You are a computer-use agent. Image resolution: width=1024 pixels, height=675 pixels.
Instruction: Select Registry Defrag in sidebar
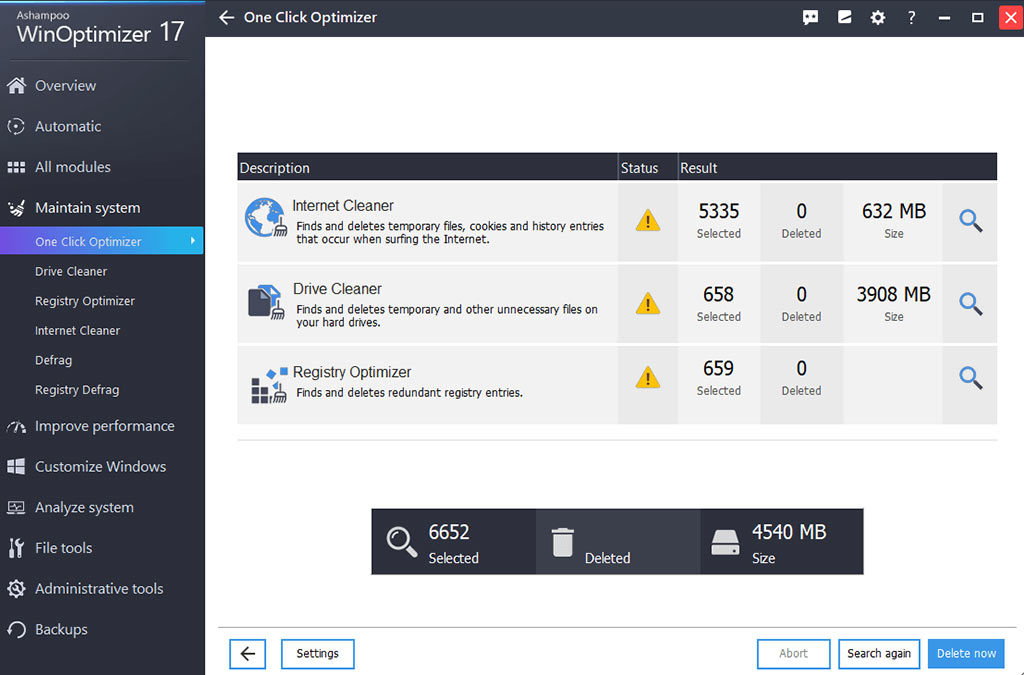pyautogui.click(x=77, y=390)
